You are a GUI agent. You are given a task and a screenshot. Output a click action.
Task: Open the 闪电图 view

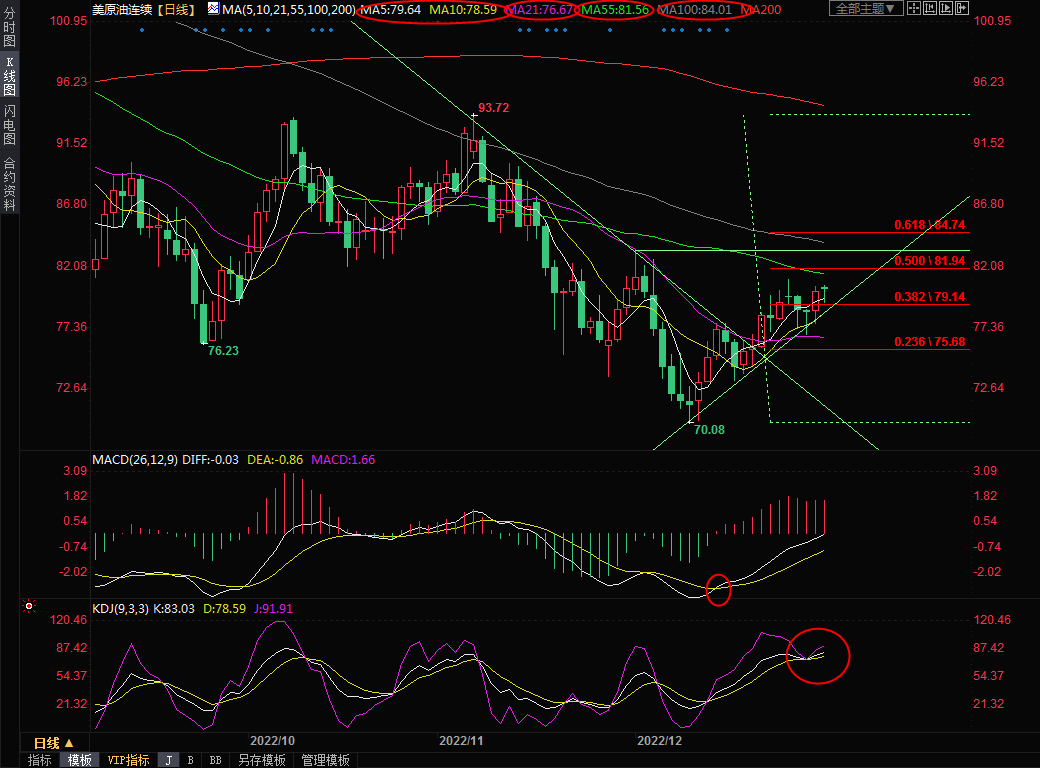click(x=9, y=125)
